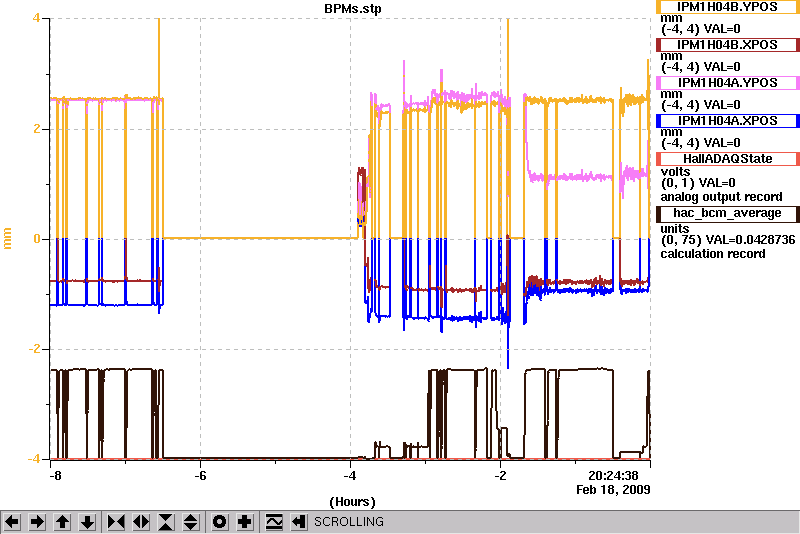The height and width of the screenshot is (534, 800).
Task: Select the IPM1H04A.YPOS curve legend
Action: (728, 83)
